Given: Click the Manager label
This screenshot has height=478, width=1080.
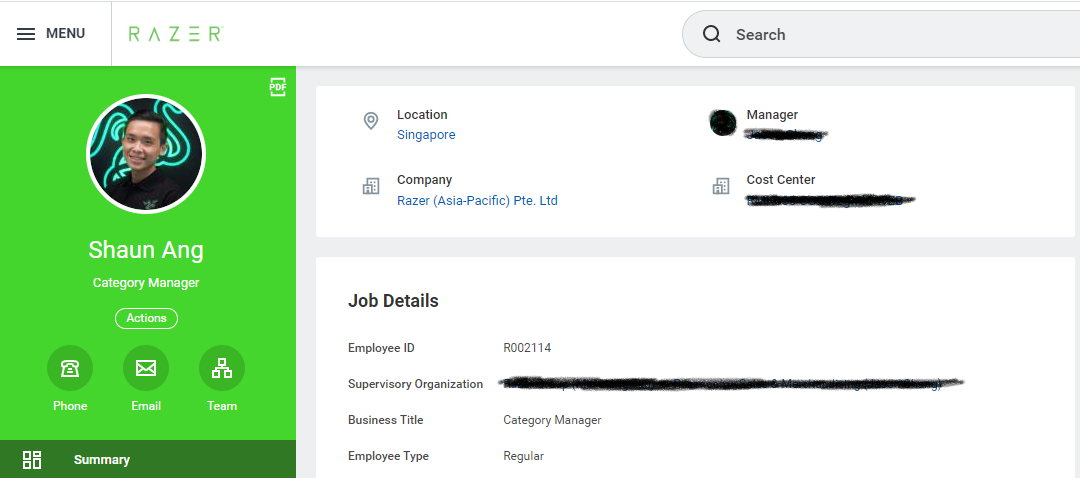Looking at the screenshot, I should pos(772,115).
